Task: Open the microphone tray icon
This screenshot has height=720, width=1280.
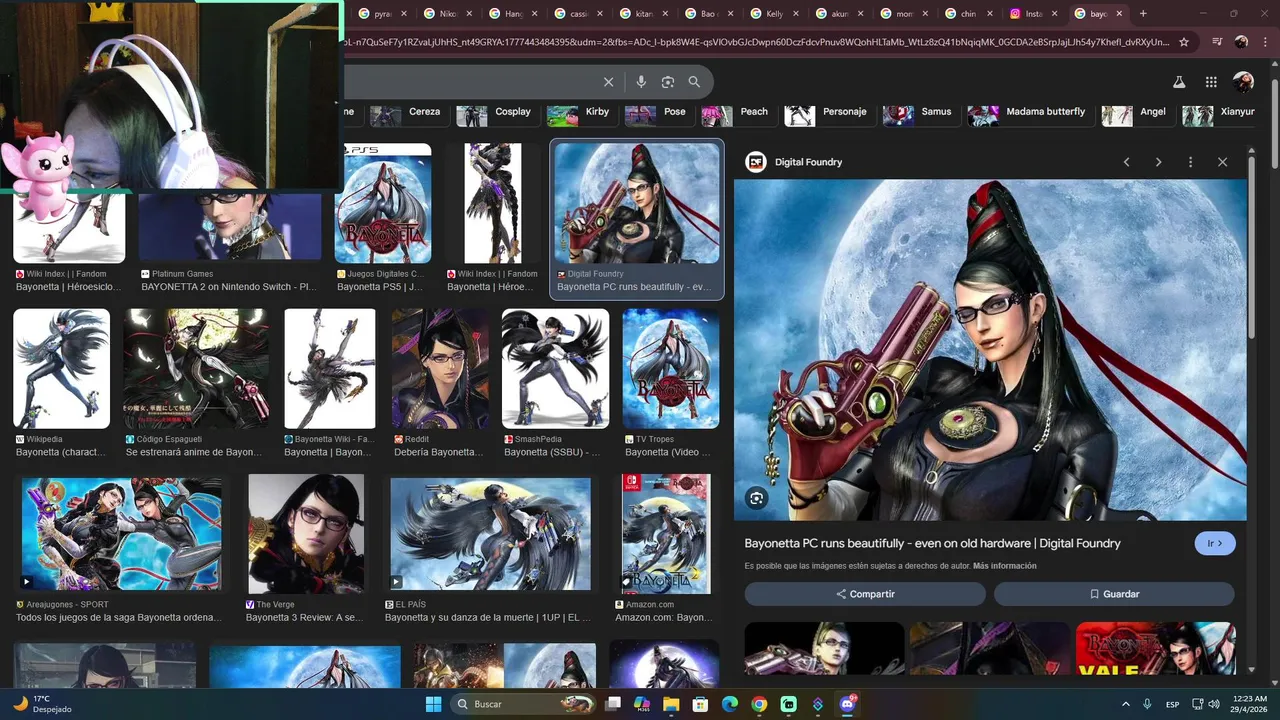Action: (x=1147, y=704)
